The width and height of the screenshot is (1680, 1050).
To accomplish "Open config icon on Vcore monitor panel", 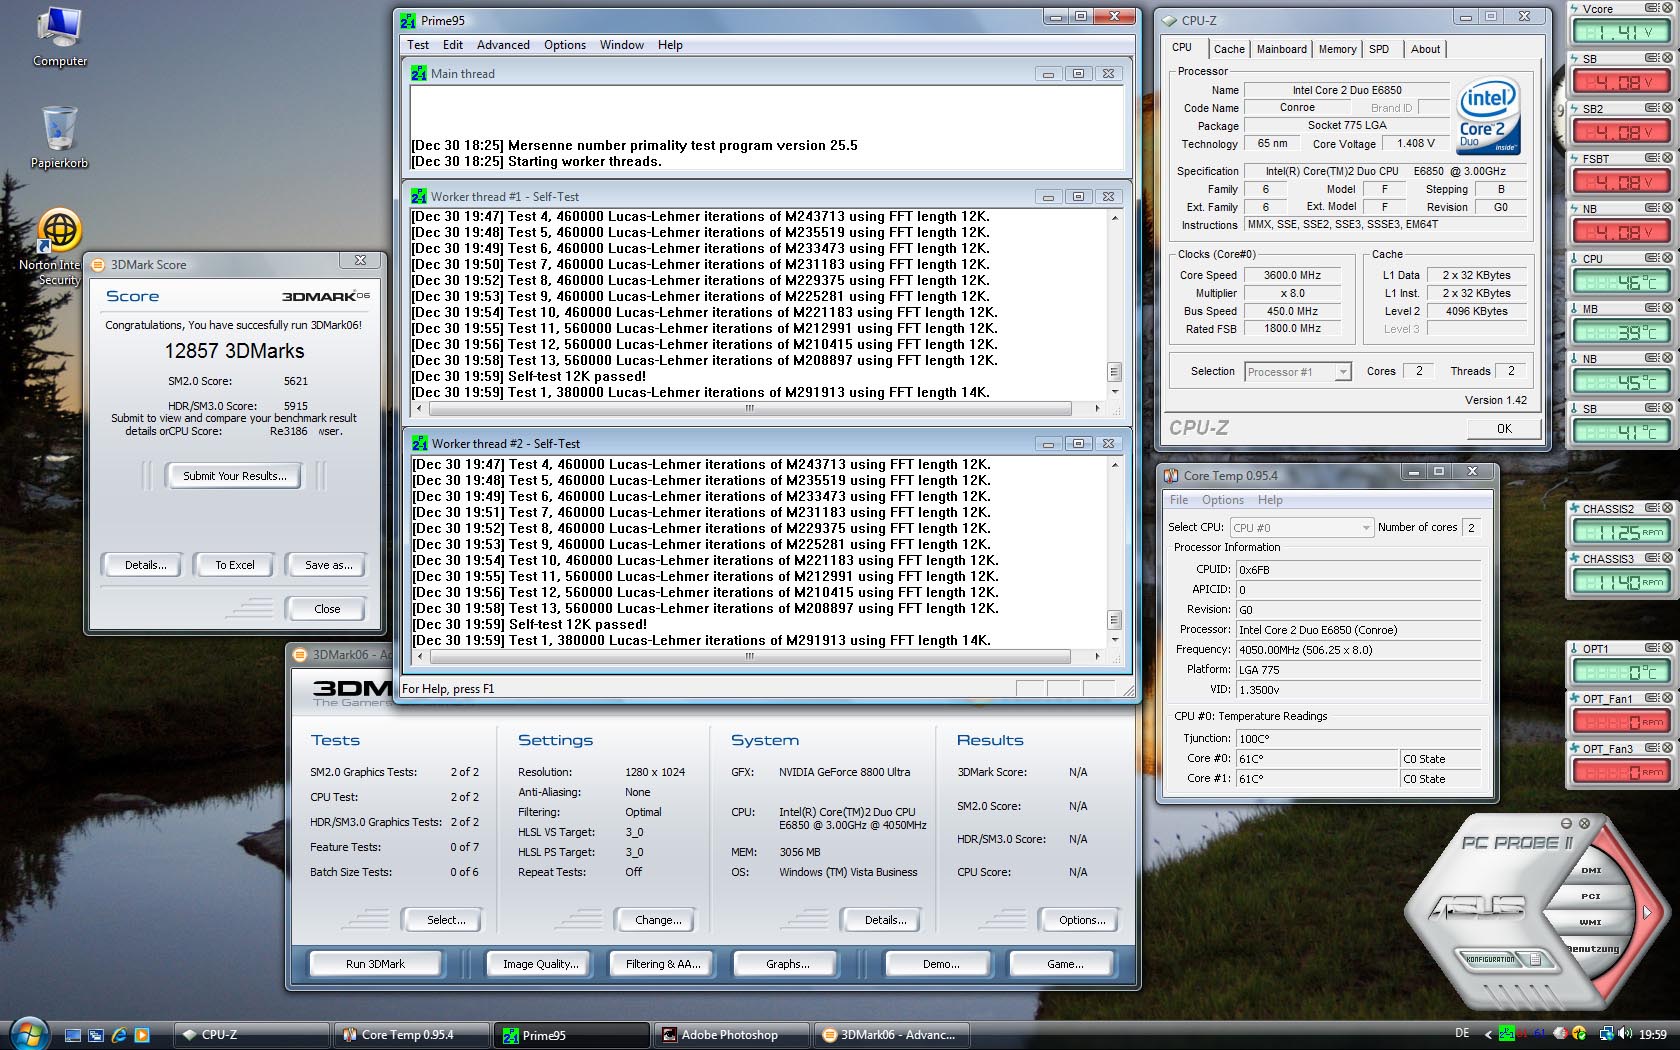I will [1652, 8].
